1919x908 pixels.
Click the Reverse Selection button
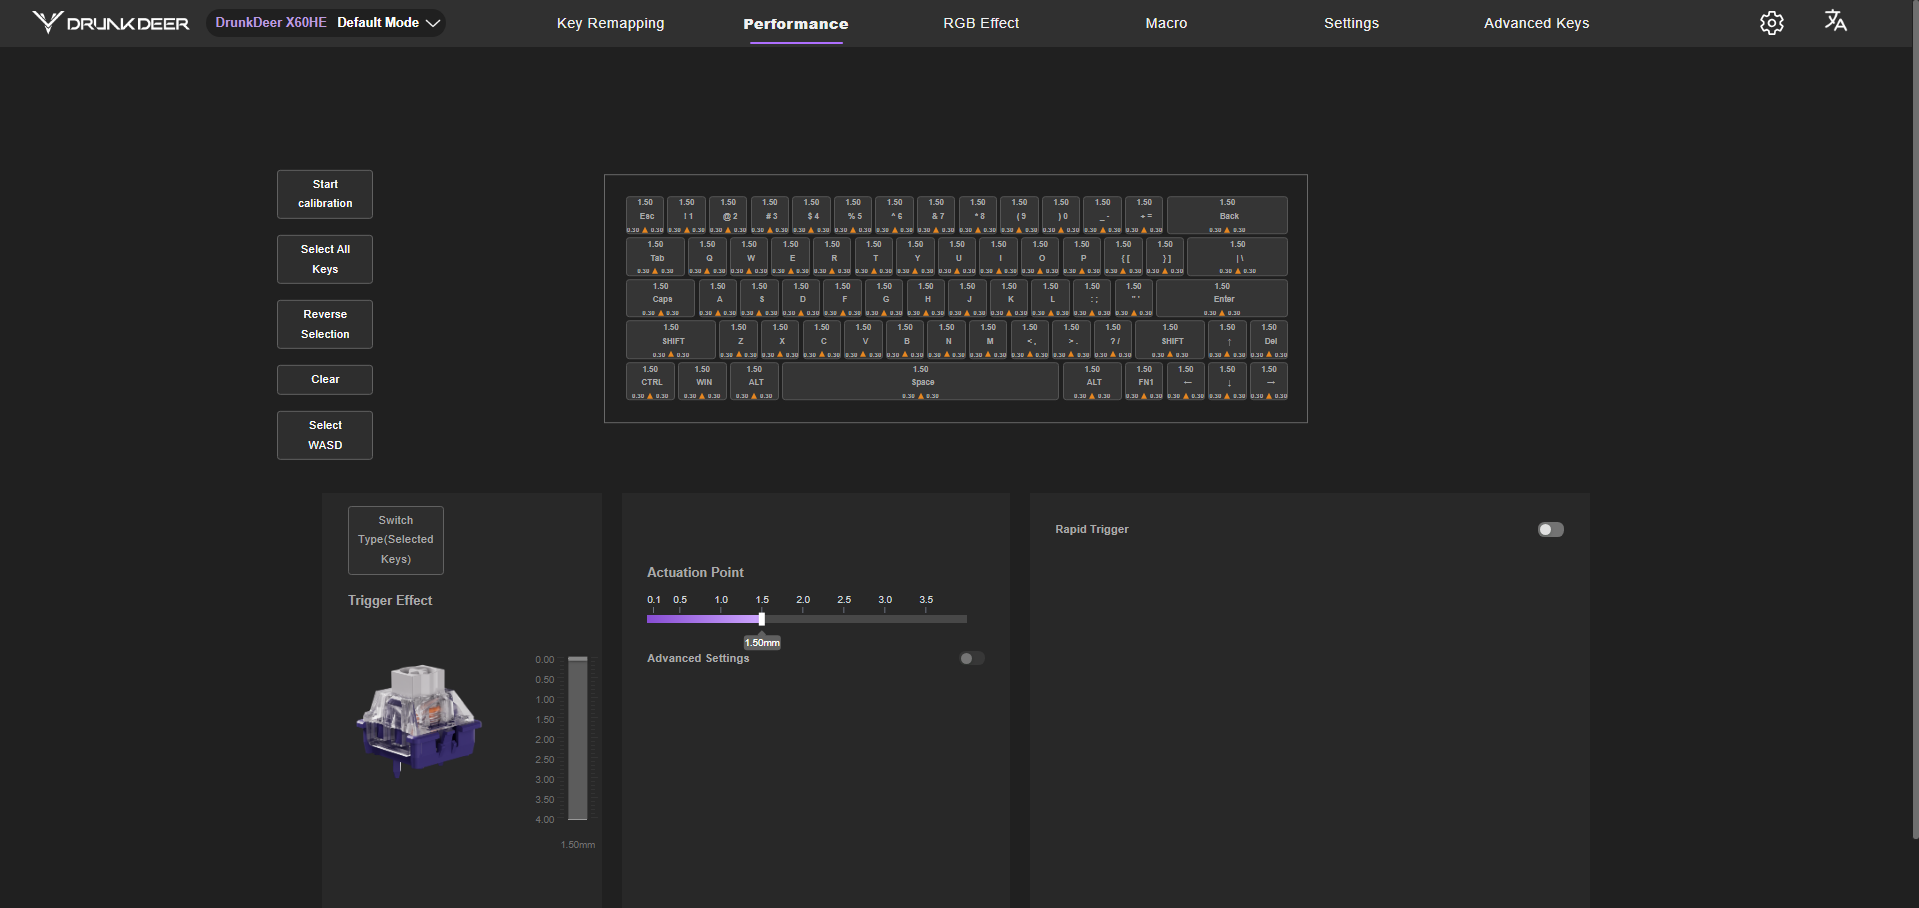click(325, 324)
